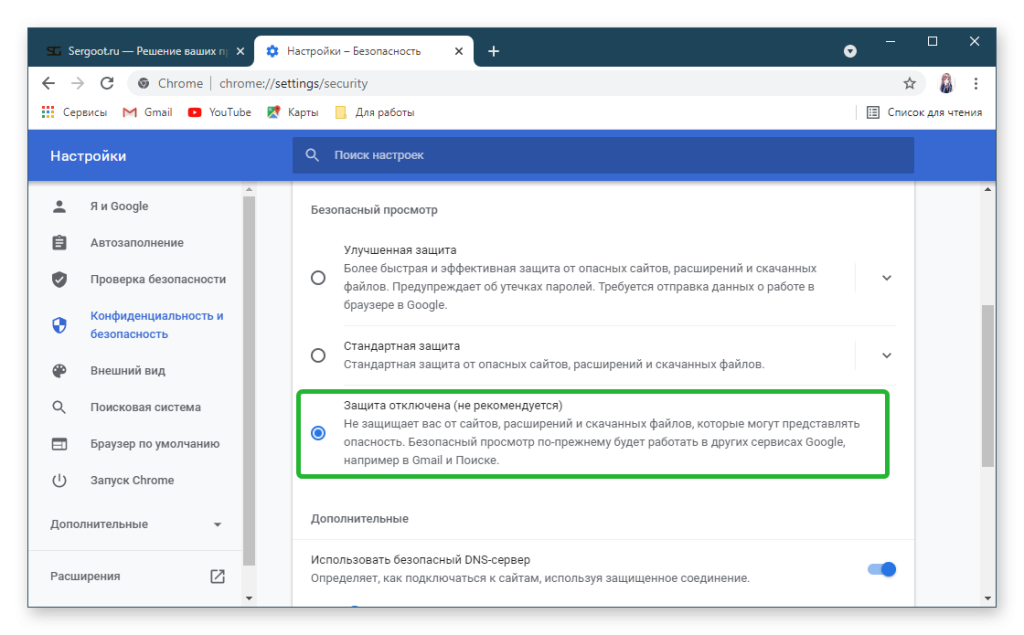
Task: Open Автозаполнение in settings sidebar
Action: (136, 243)
